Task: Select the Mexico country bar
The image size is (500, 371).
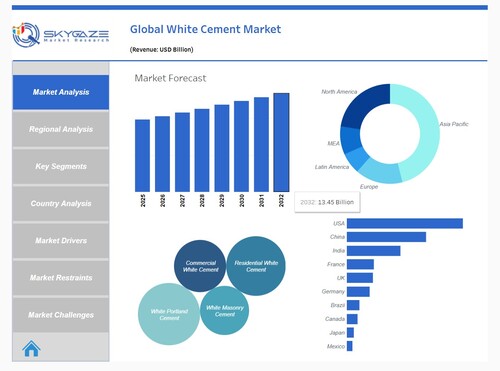Action: pyautogui.click(x=349, y=346)
